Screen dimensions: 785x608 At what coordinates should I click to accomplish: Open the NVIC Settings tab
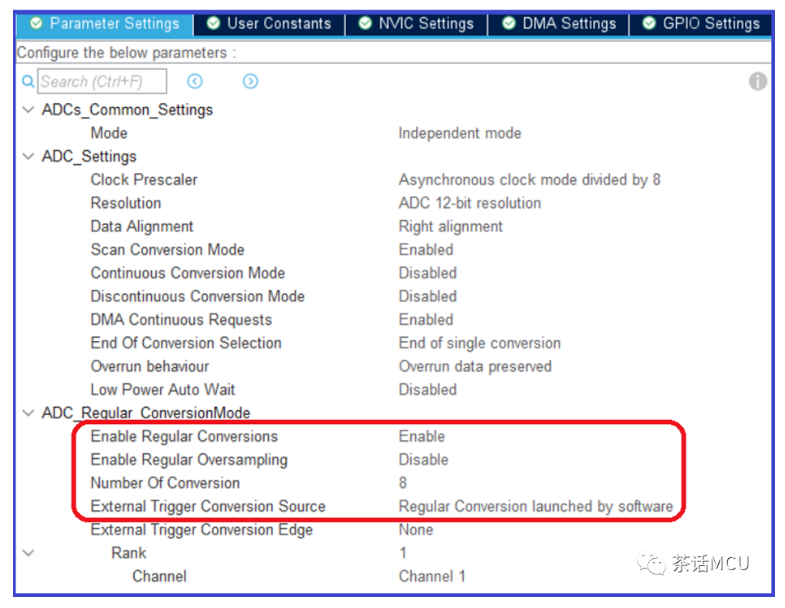click(x=416, y=24)
